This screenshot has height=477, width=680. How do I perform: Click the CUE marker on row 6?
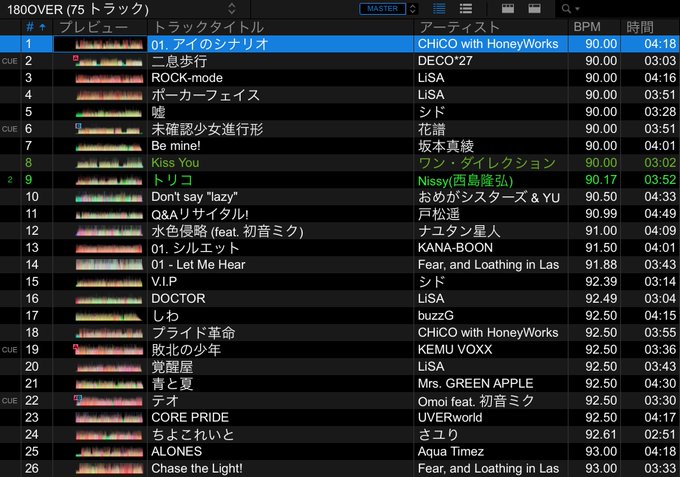10,129
